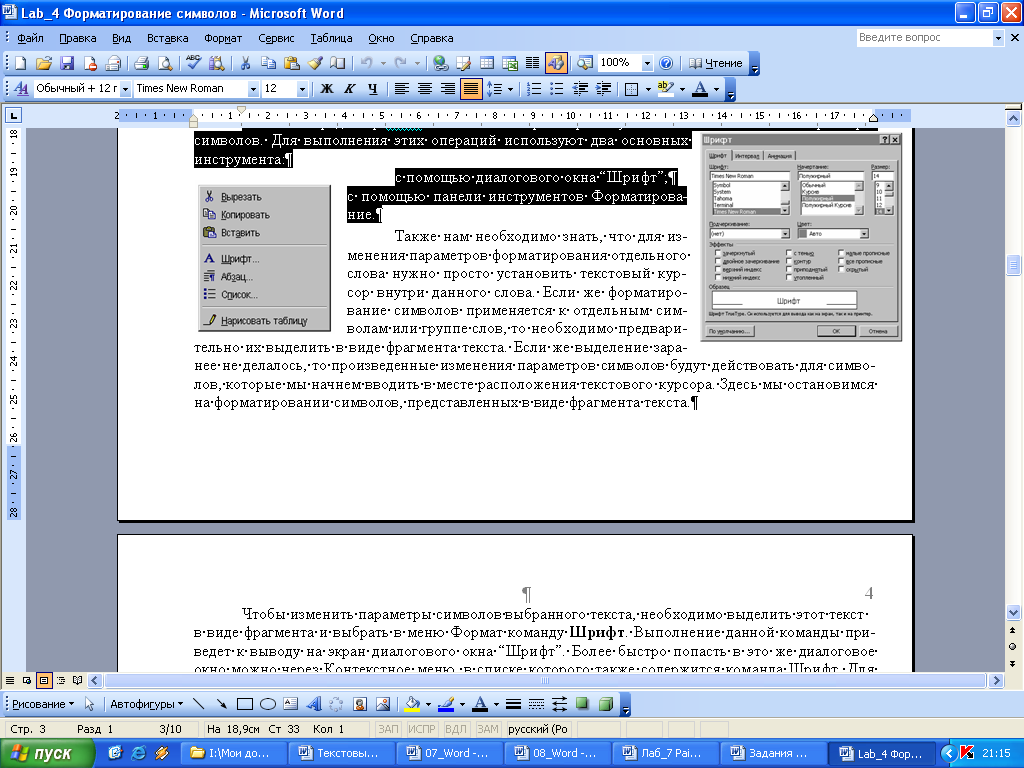This screenshot has height=768, width=1024.
Task: Open the пуск Start menu
Action: tap(47, 753)
